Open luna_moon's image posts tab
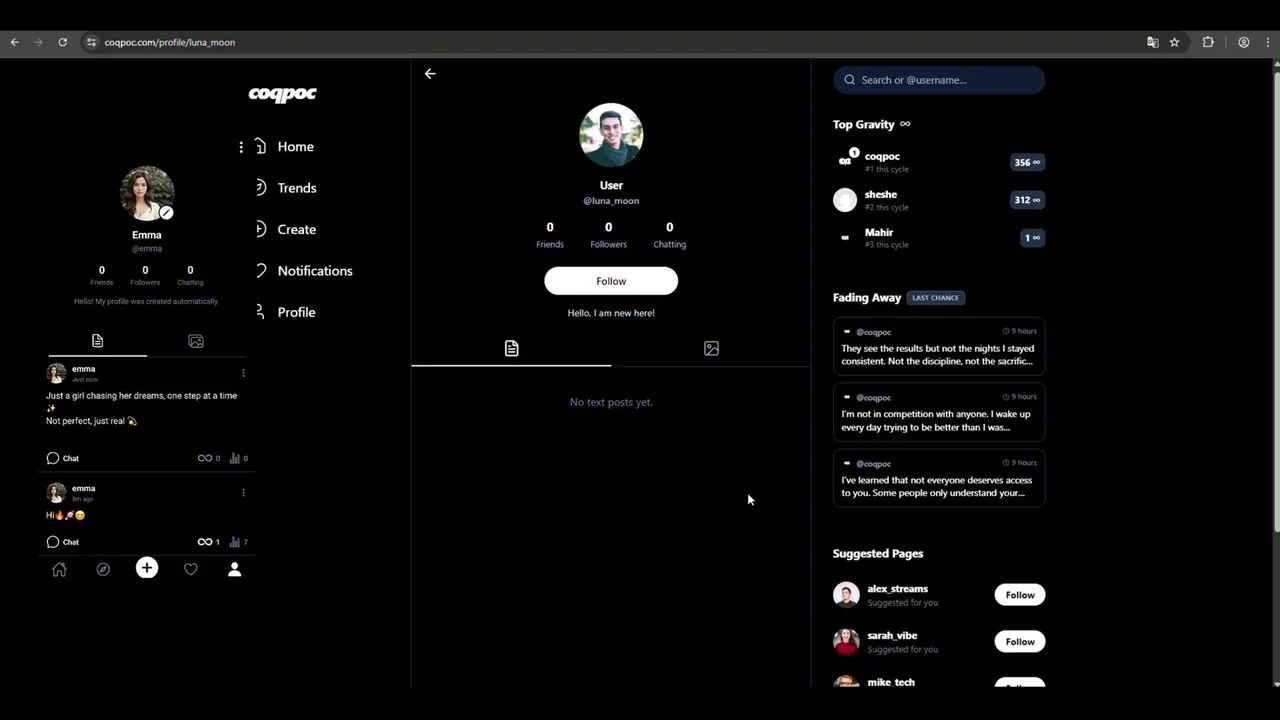This screenshot has width=1280, height=720. click(711, 348)
